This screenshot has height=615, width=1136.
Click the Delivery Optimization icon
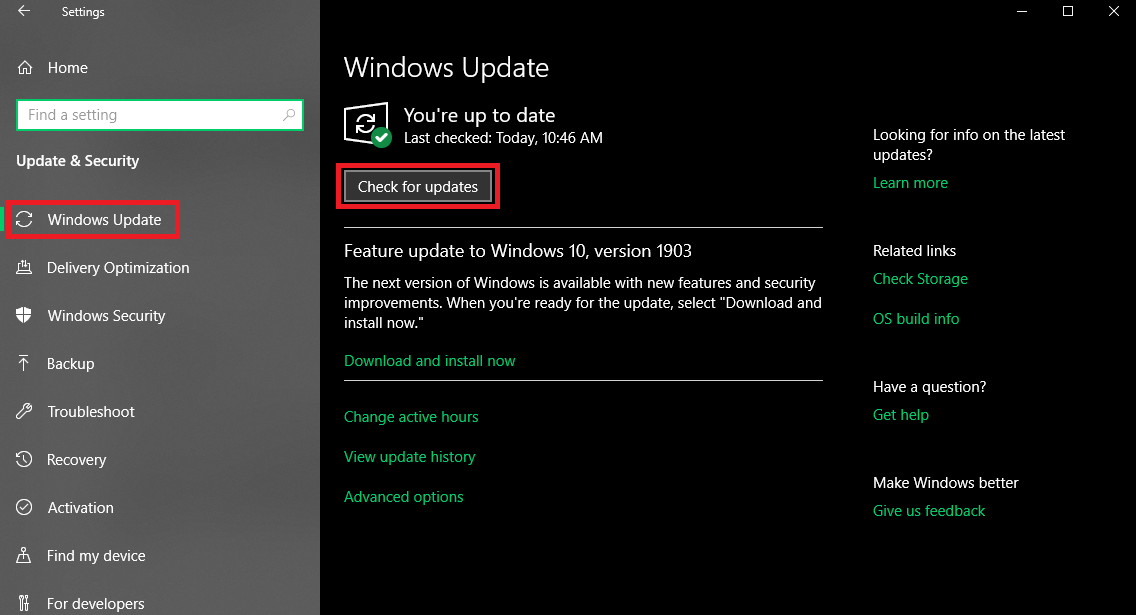point(25,267)
